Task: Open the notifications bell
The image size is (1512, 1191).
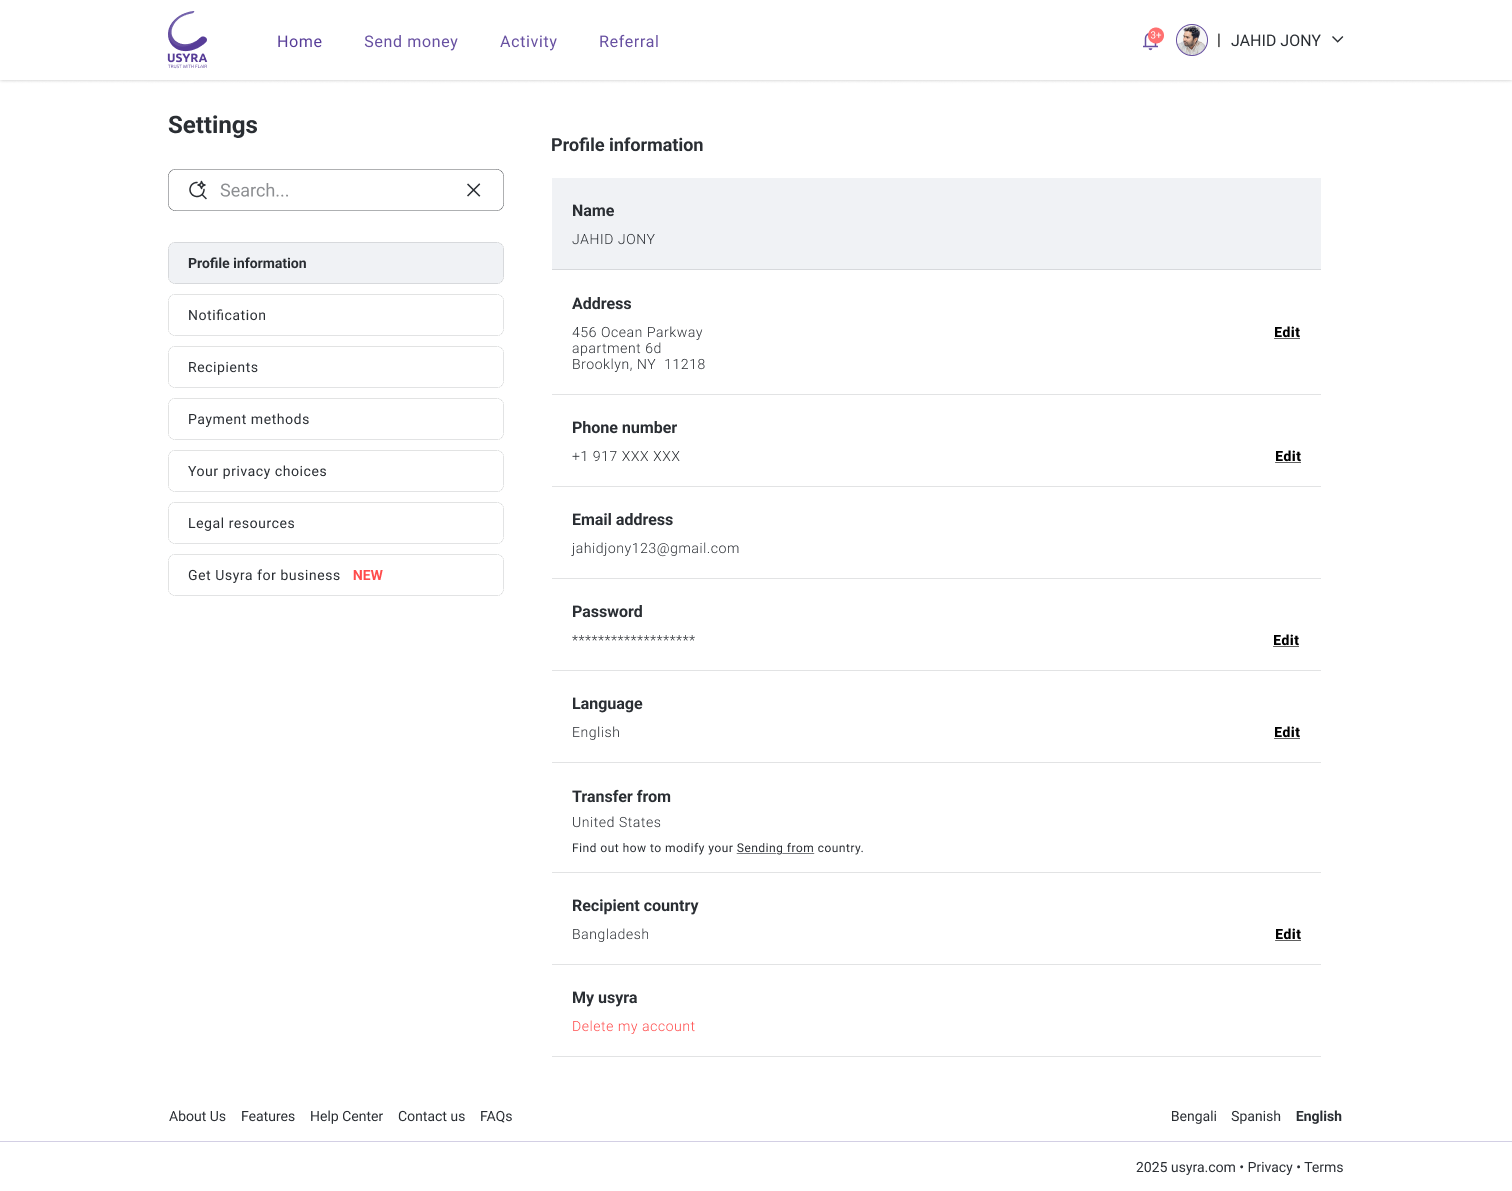Action: [x=1150, y=41]
